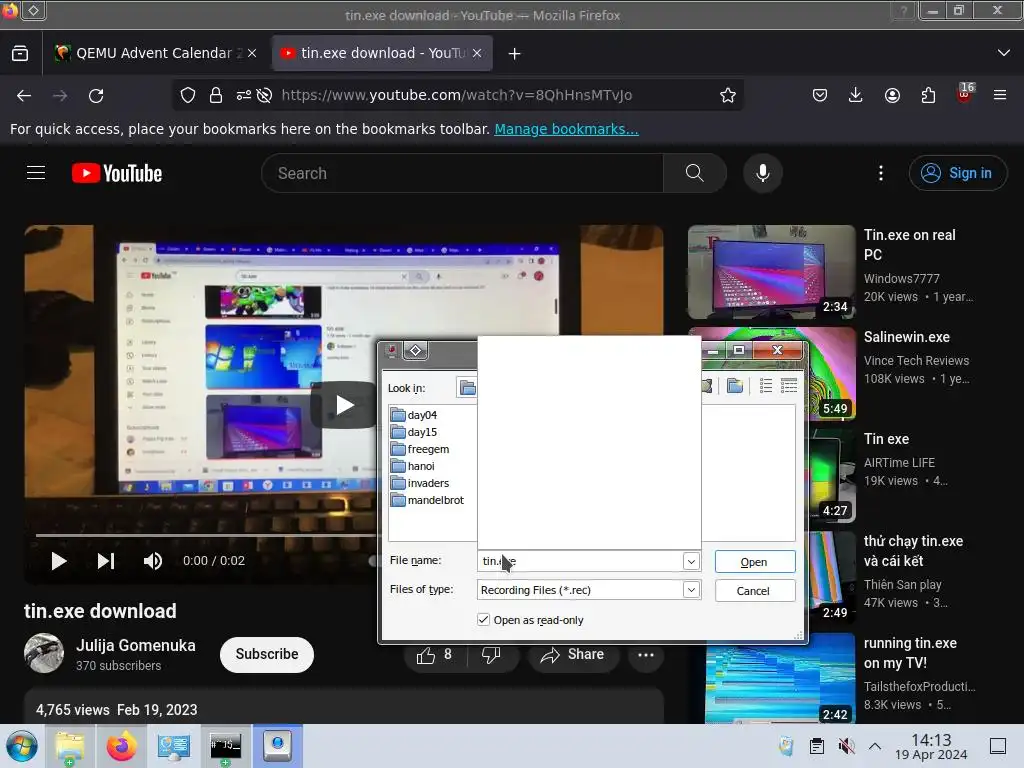1024x768 pixels.
Task: Mute the video with the volume icon
Action: tap(153, 561)
